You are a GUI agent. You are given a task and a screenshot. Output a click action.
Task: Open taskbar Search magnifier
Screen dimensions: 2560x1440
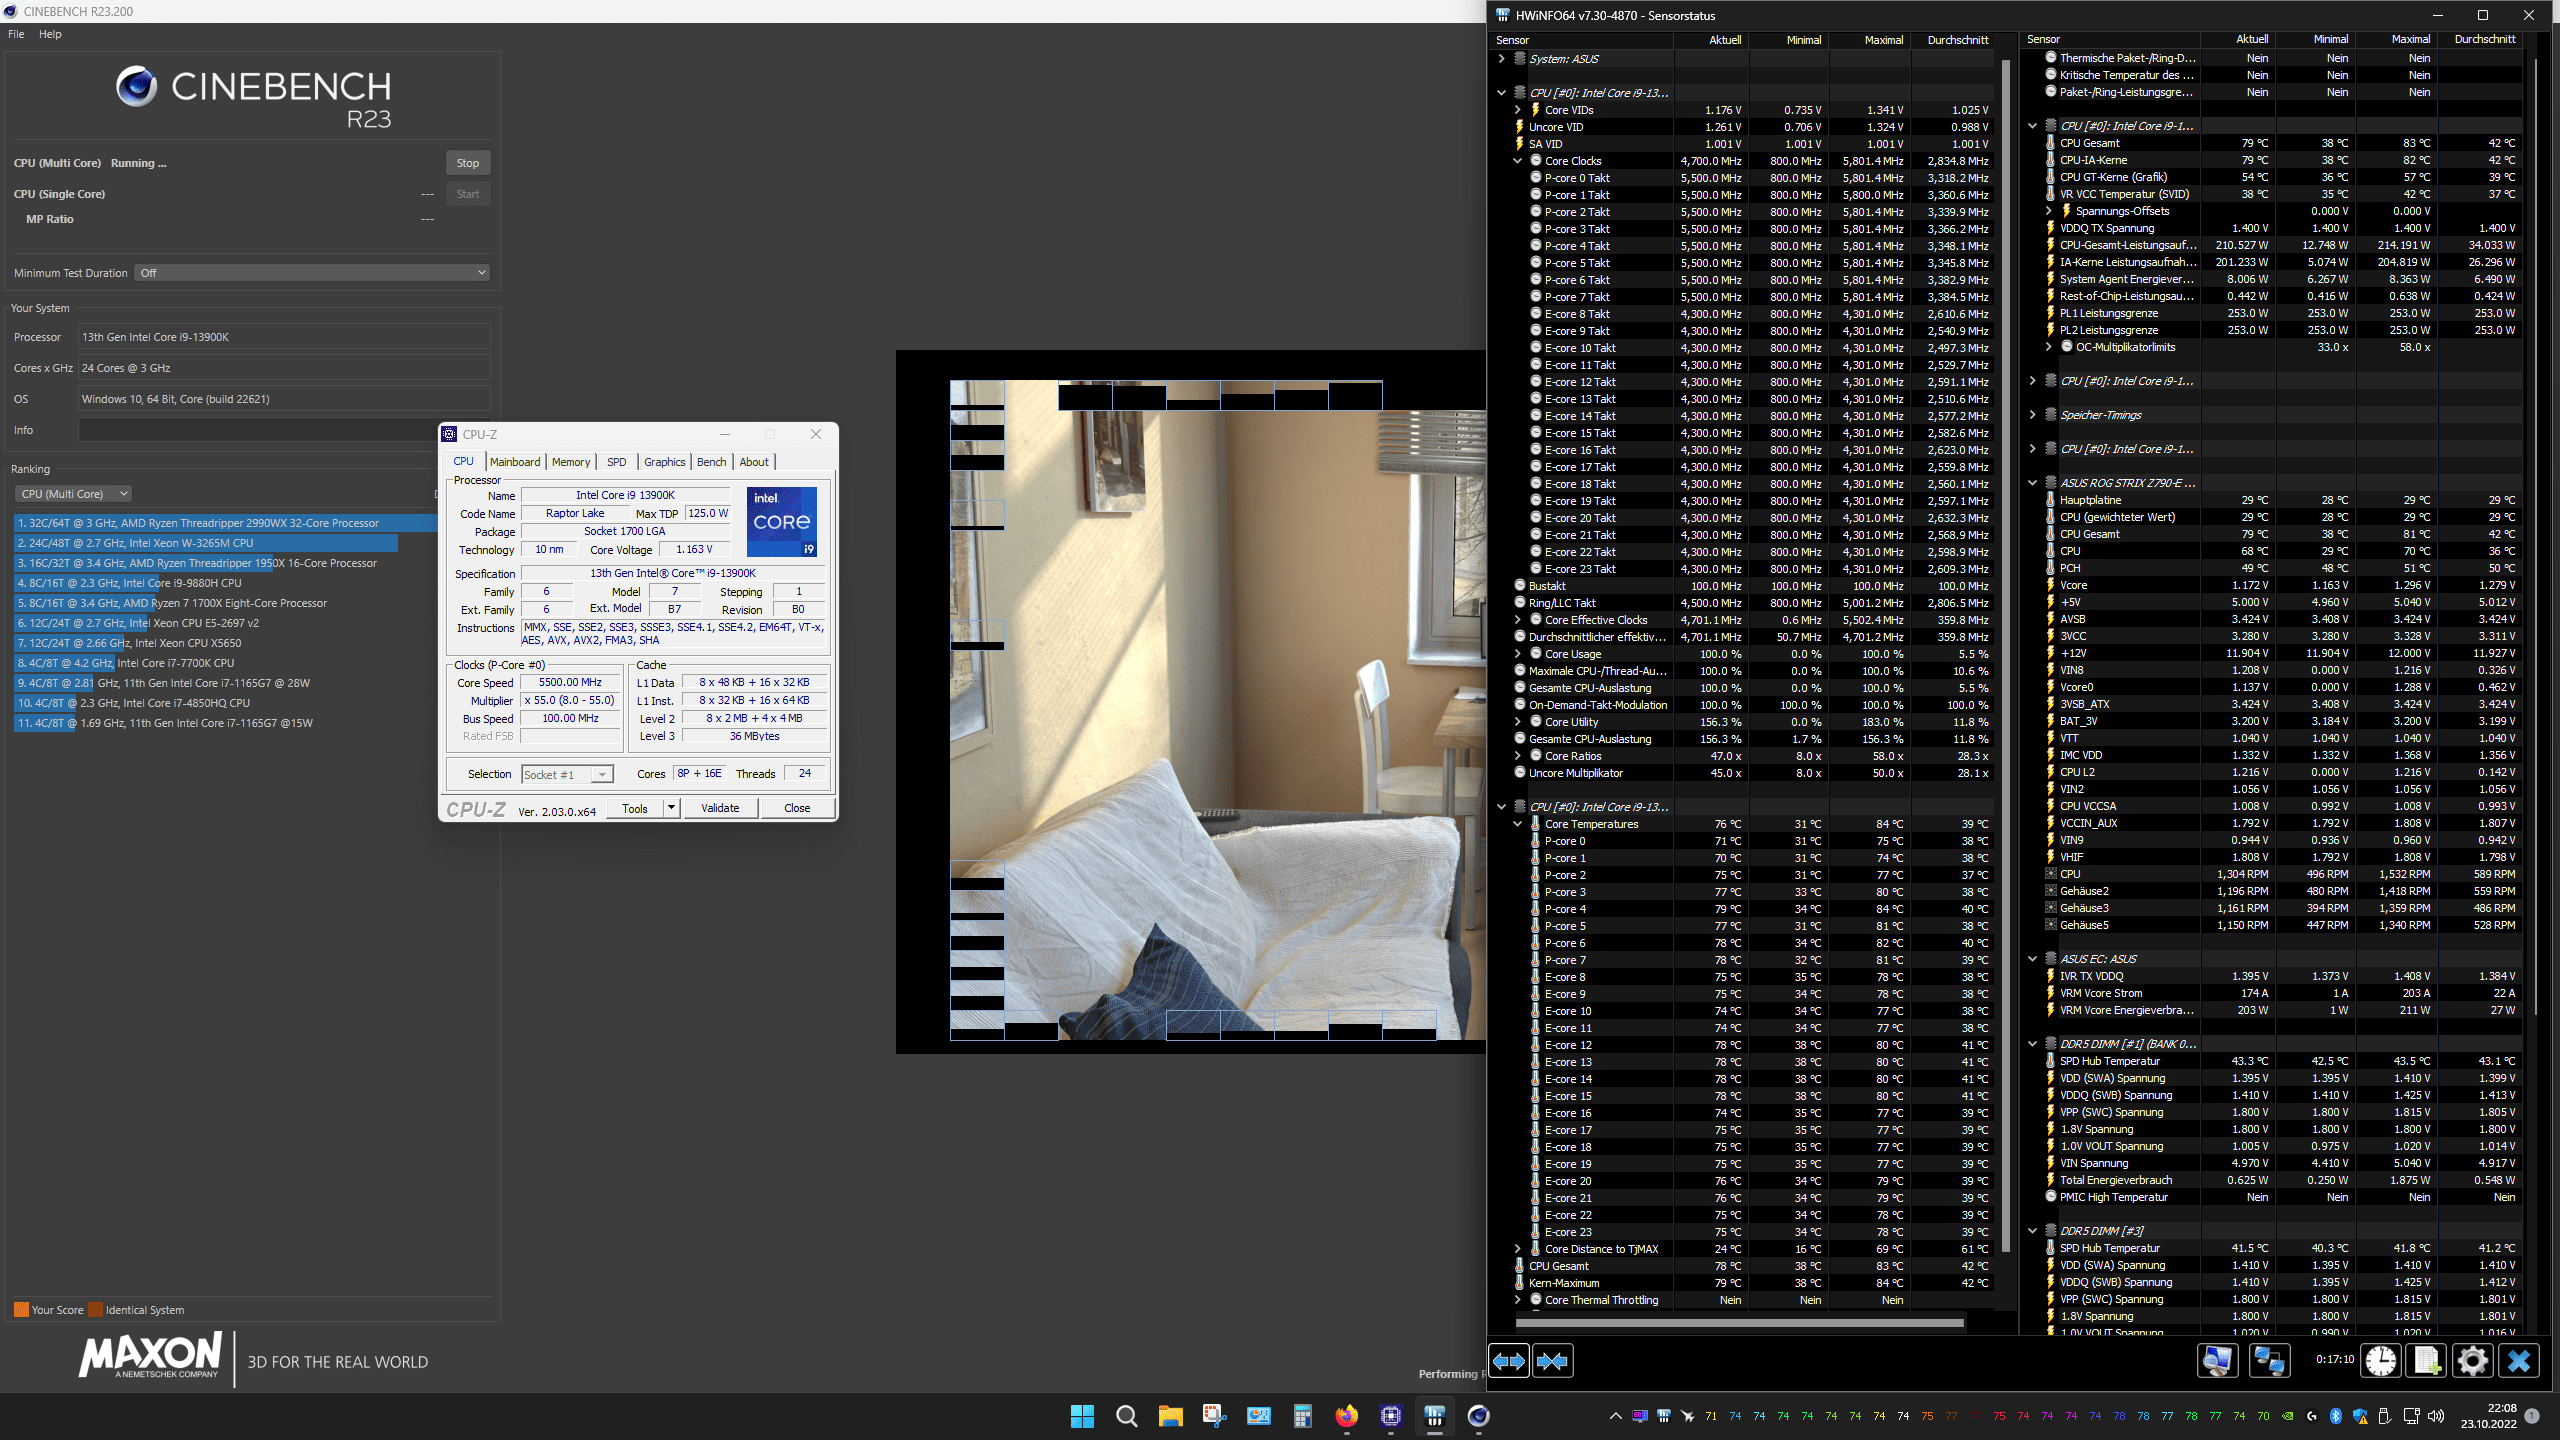pyautogui.click(x=1126, y=1416)
